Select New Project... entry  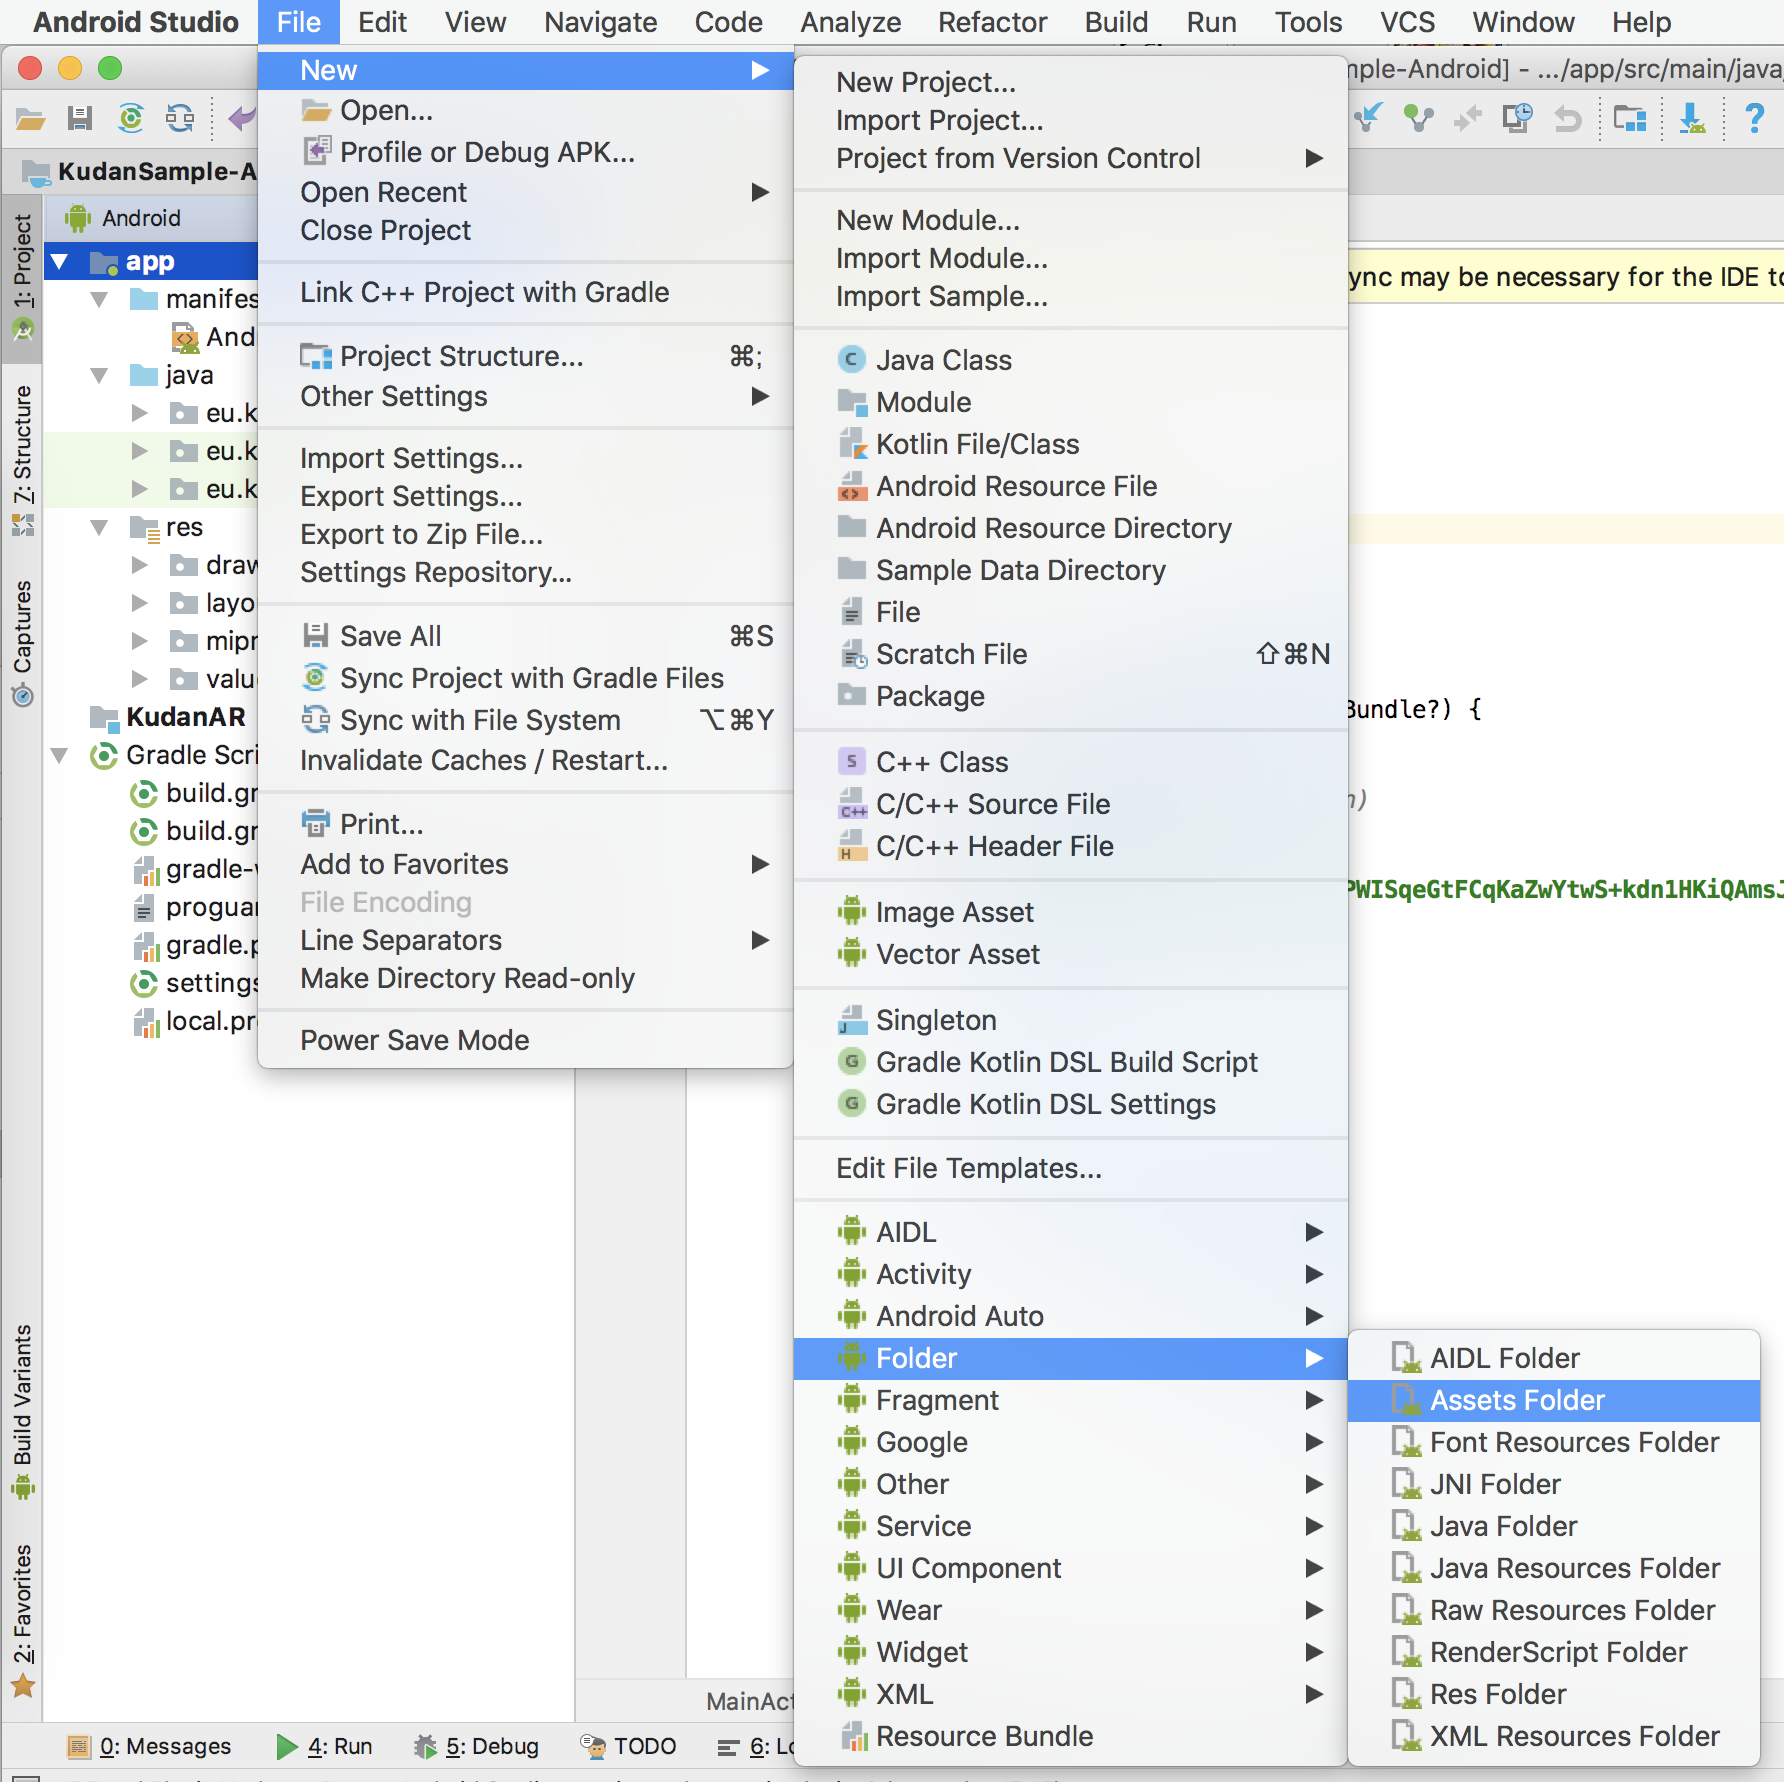1071,82
